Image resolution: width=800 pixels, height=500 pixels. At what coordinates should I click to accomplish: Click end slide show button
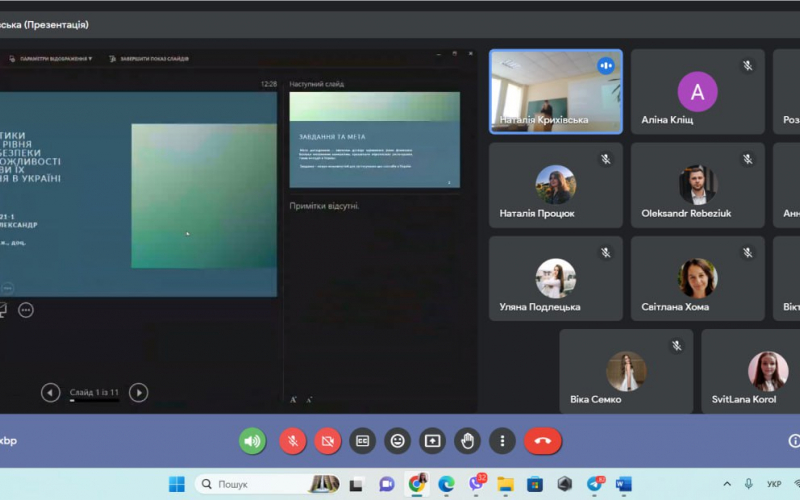pyautogui.click(x=148, y=59)
